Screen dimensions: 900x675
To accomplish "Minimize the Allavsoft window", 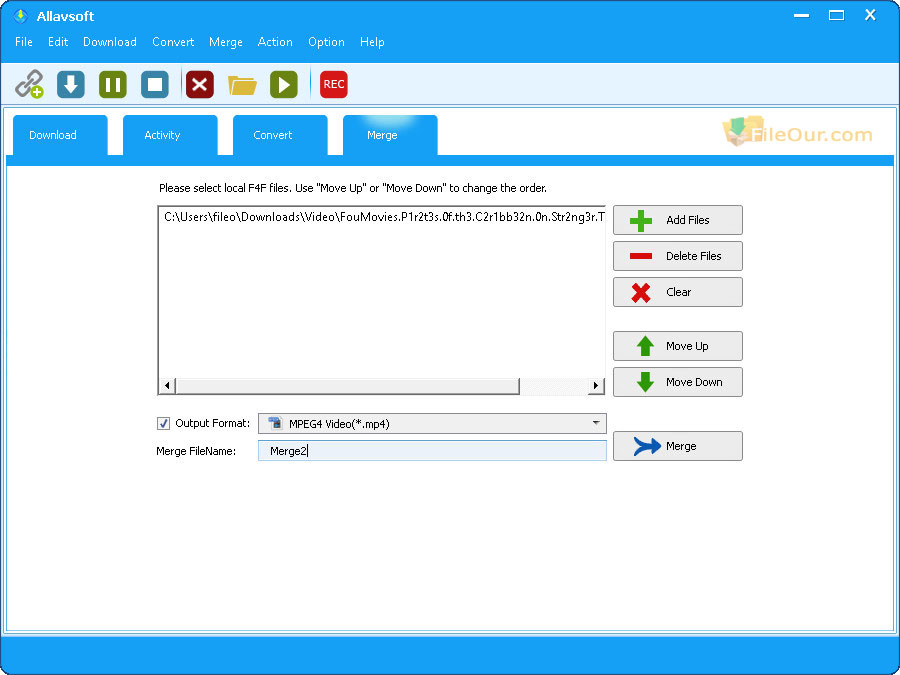I will click(x=801, y=15).
